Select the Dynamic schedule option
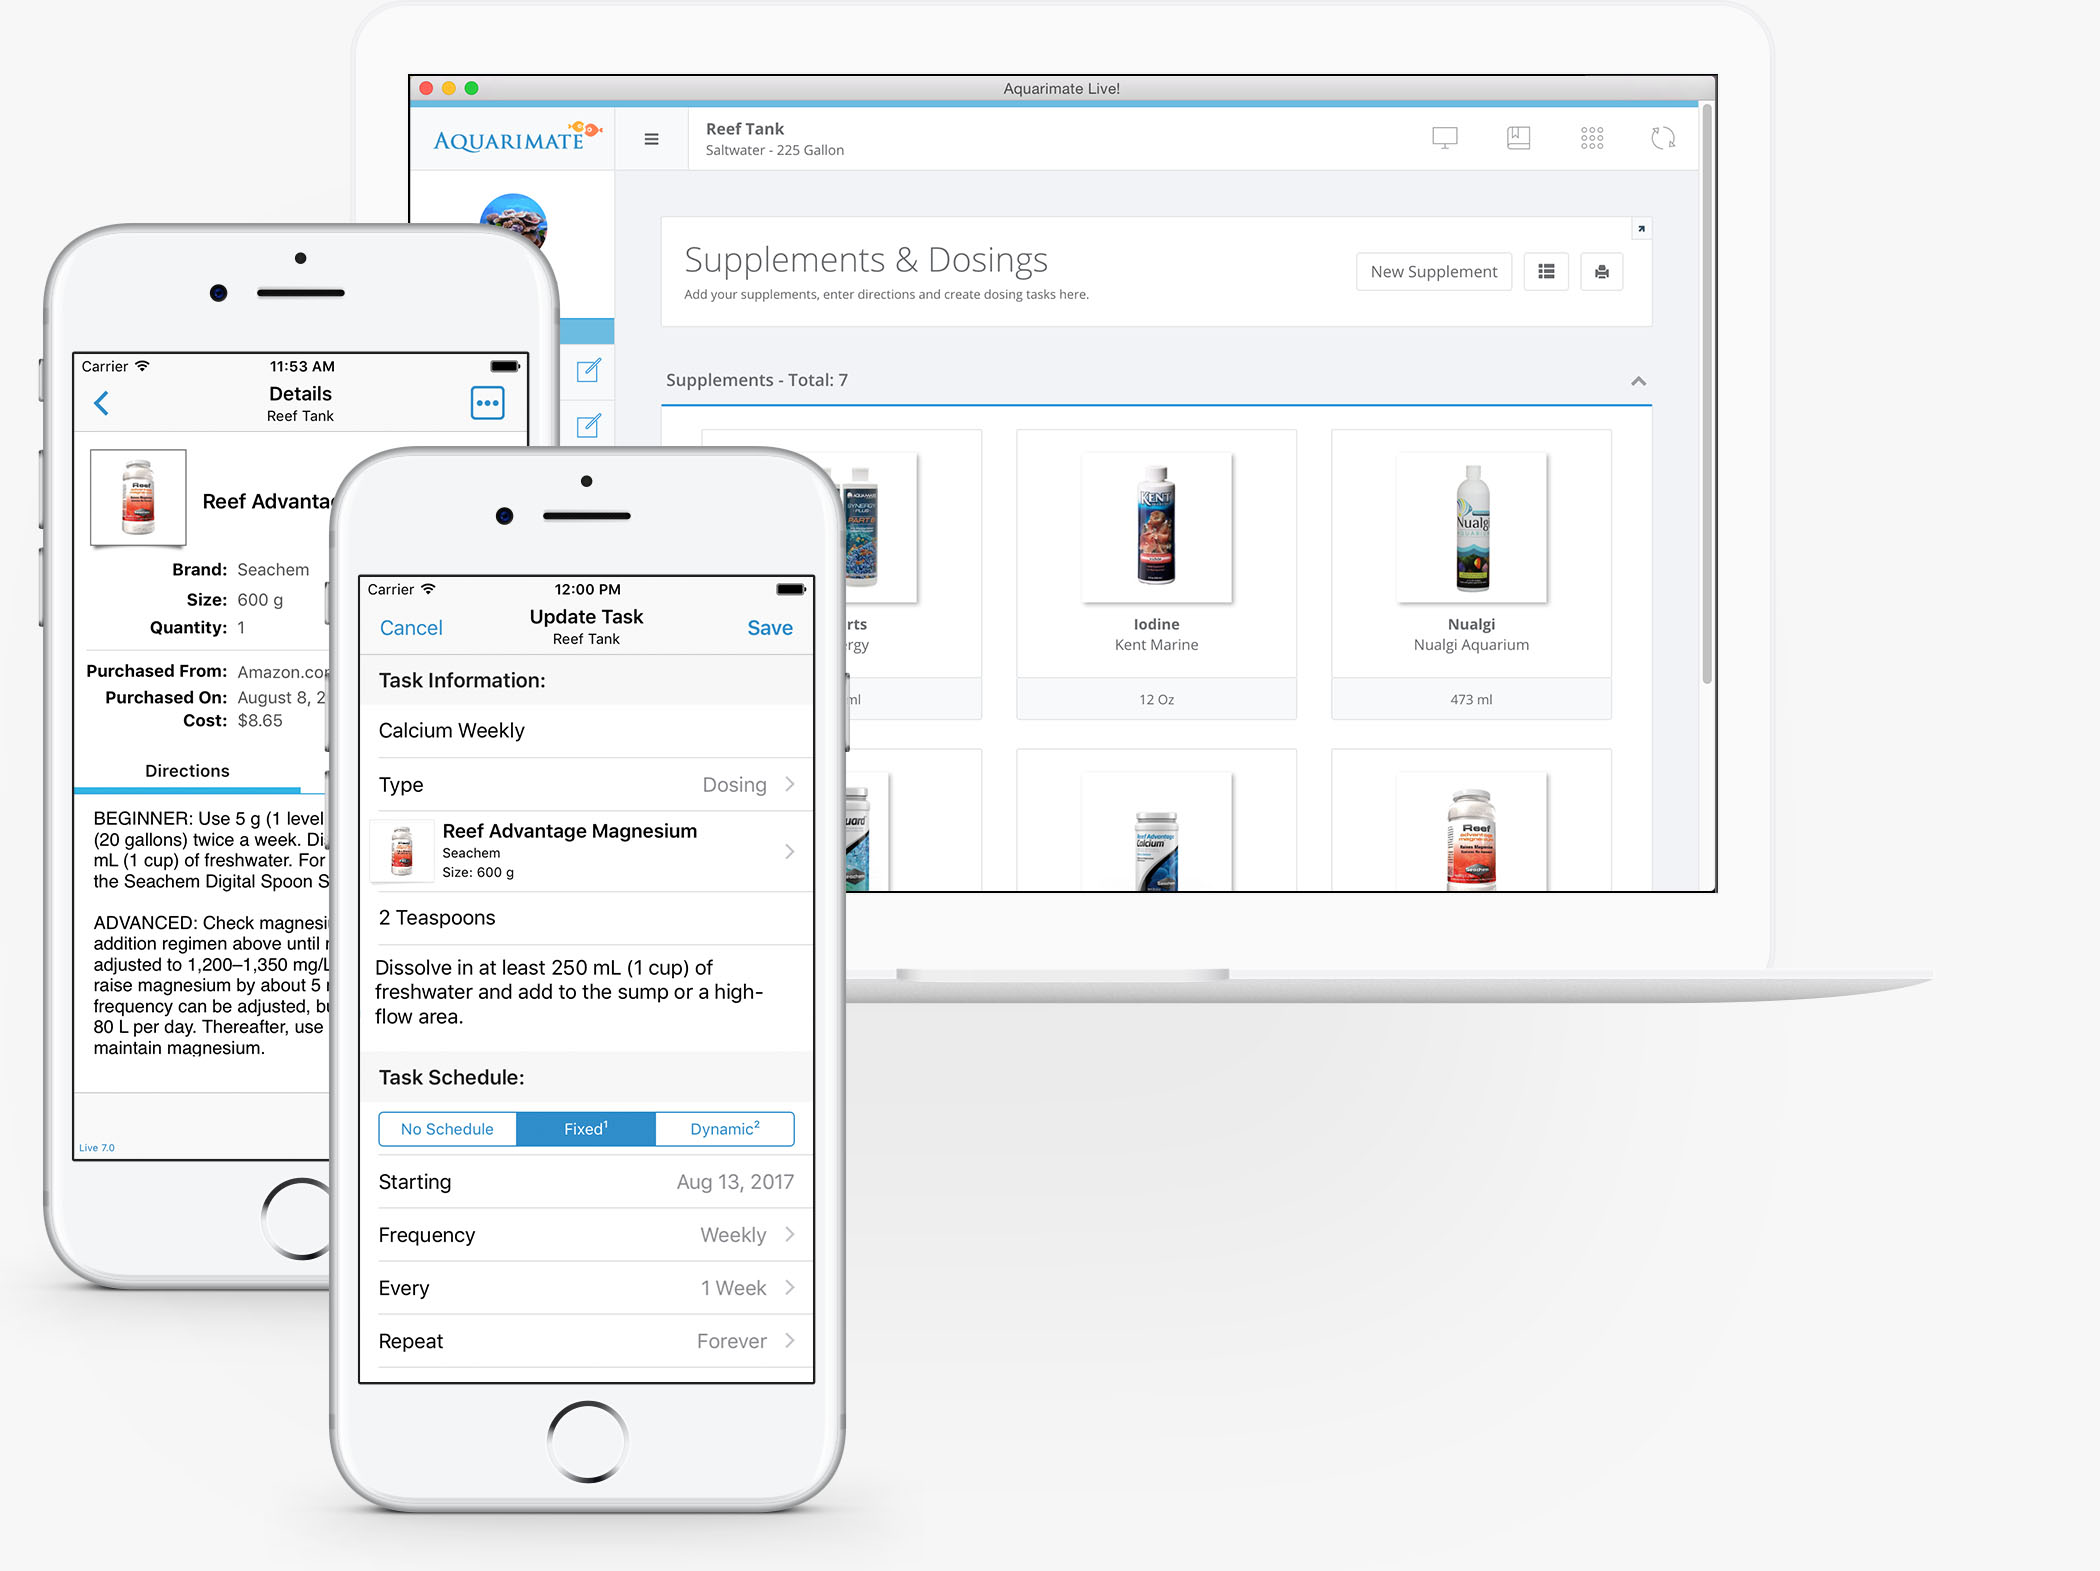The image size is (2100, 1571). (x=727, y=1127)
